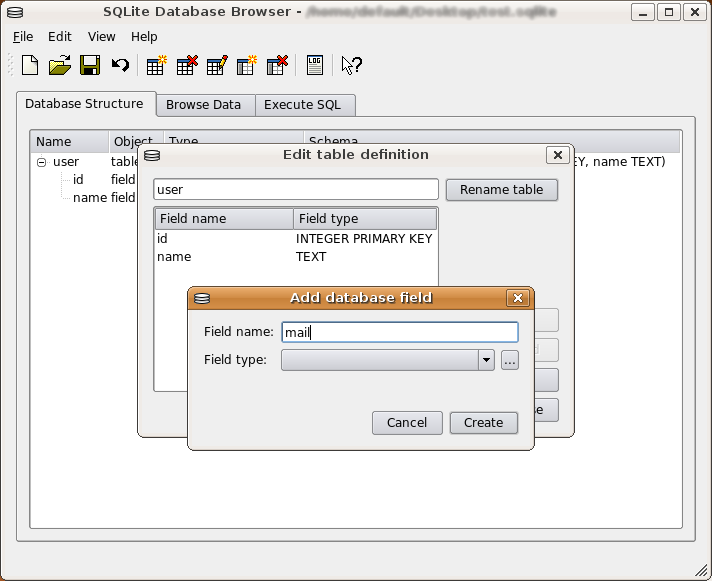Click the New Database icon
The width and height of the screenshot is (712, 581).
[x=30, y=66]
